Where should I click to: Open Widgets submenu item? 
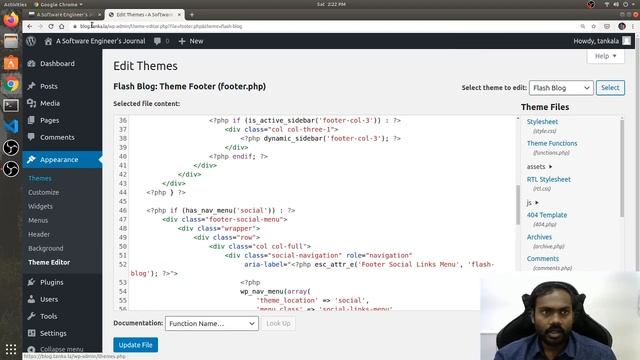pos(40,206)
